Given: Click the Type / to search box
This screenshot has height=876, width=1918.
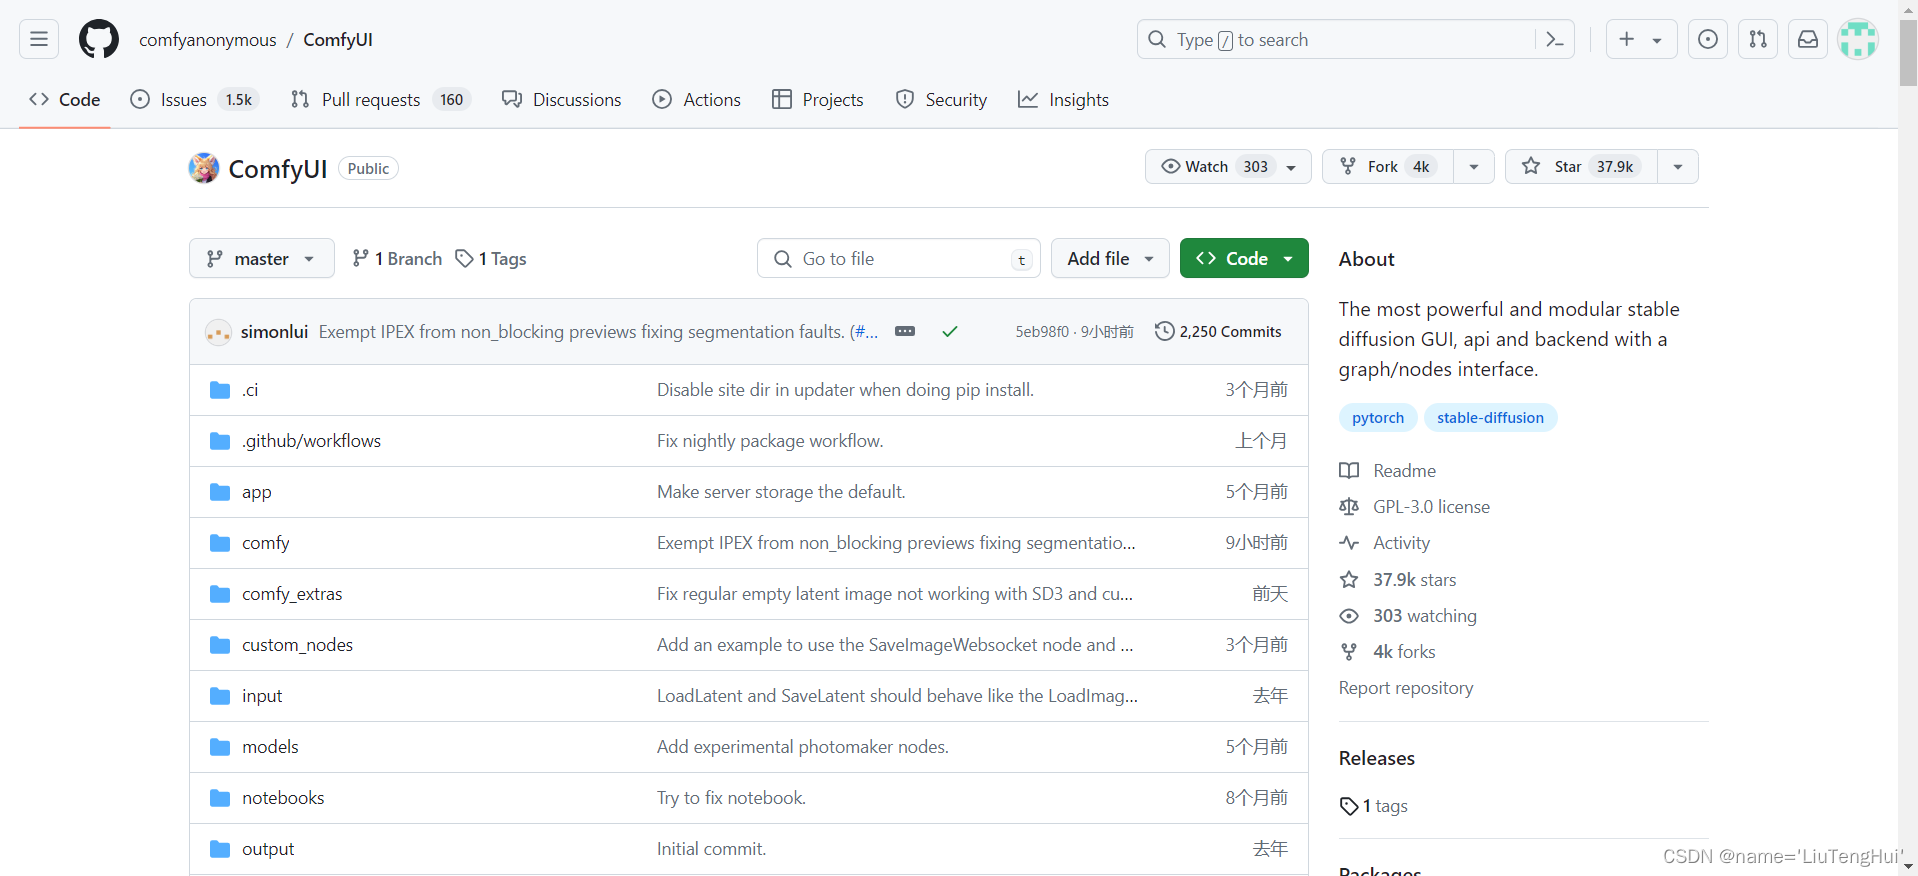Looking at the screenshot, I should tap(1356, 39).
